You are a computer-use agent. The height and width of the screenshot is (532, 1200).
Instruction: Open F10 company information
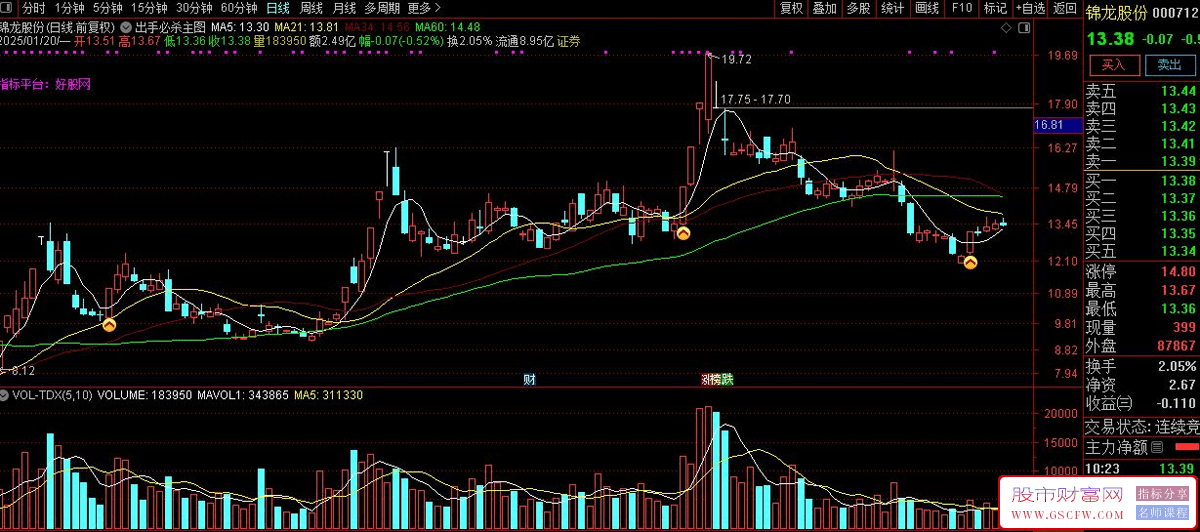(x=962, y=8)
